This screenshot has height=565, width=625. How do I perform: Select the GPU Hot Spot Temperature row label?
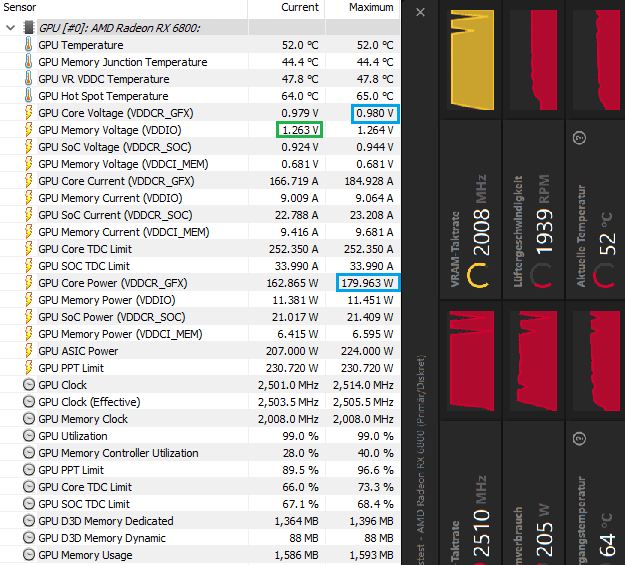103,96
